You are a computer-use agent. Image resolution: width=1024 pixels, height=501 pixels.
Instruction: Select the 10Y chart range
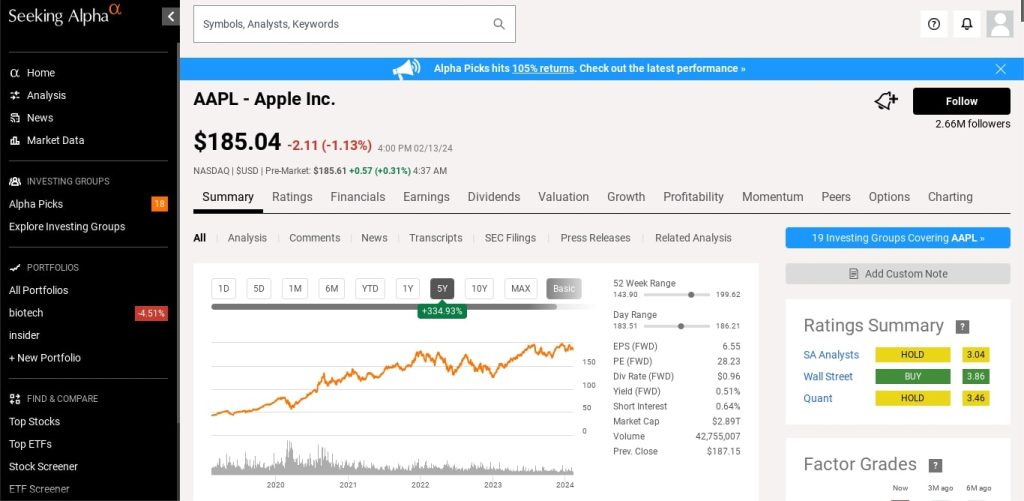click(479, 289)
